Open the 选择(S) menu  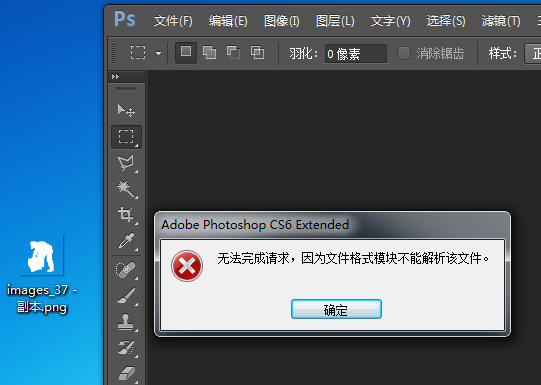446,21
